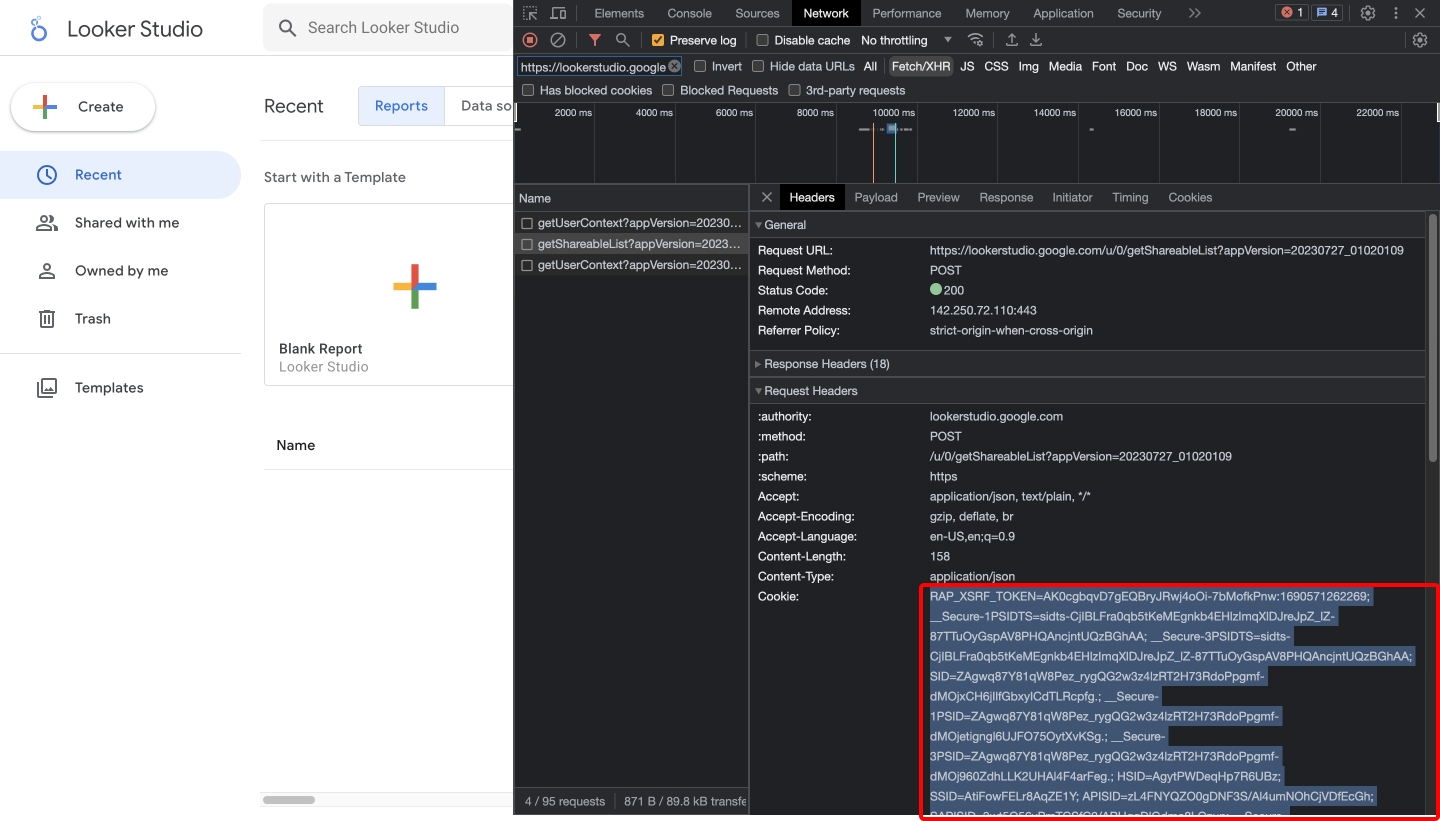Toggle the Invert checkbox

coord(700,67)
